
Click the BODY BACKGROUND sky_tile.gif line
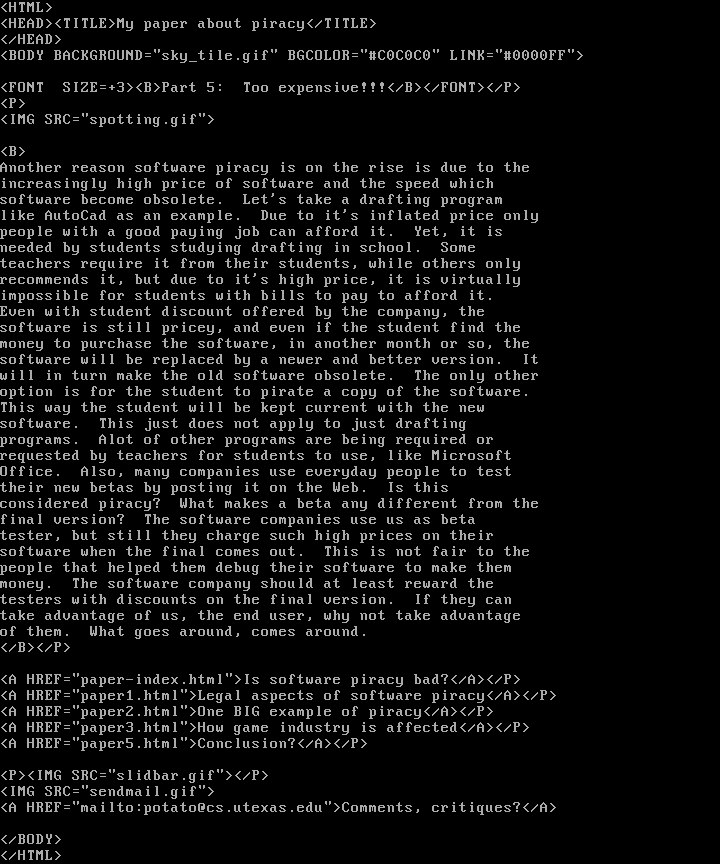coord(292,56)
